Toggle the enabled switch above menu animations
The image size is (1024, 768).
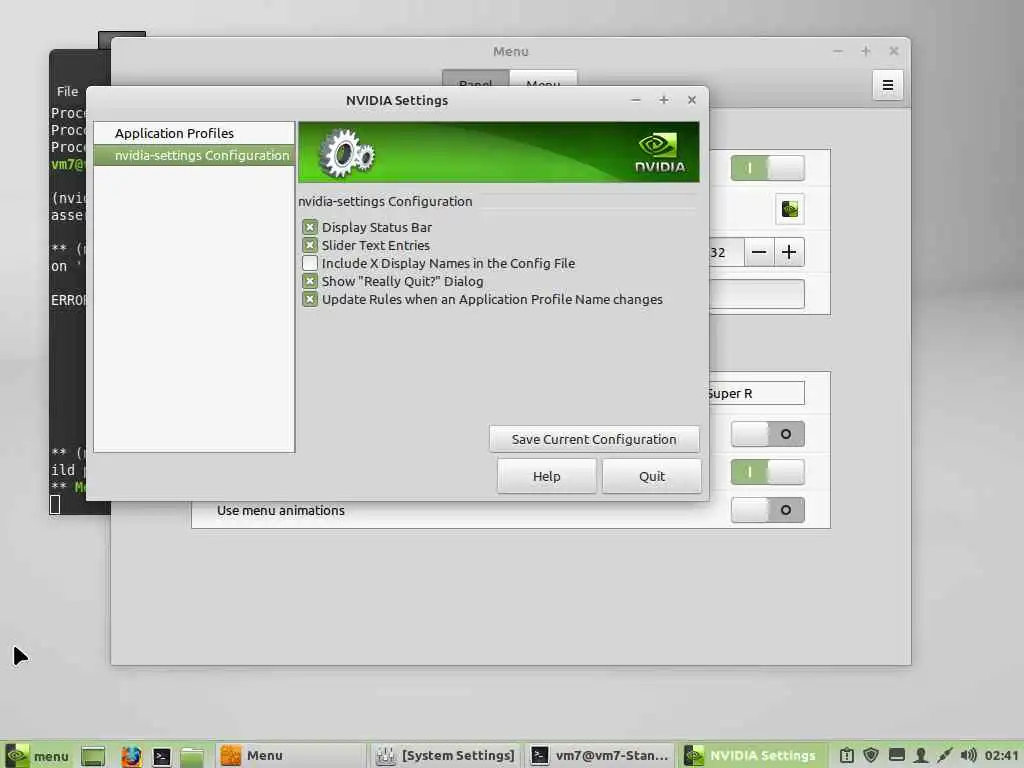(x=767, y=472)
